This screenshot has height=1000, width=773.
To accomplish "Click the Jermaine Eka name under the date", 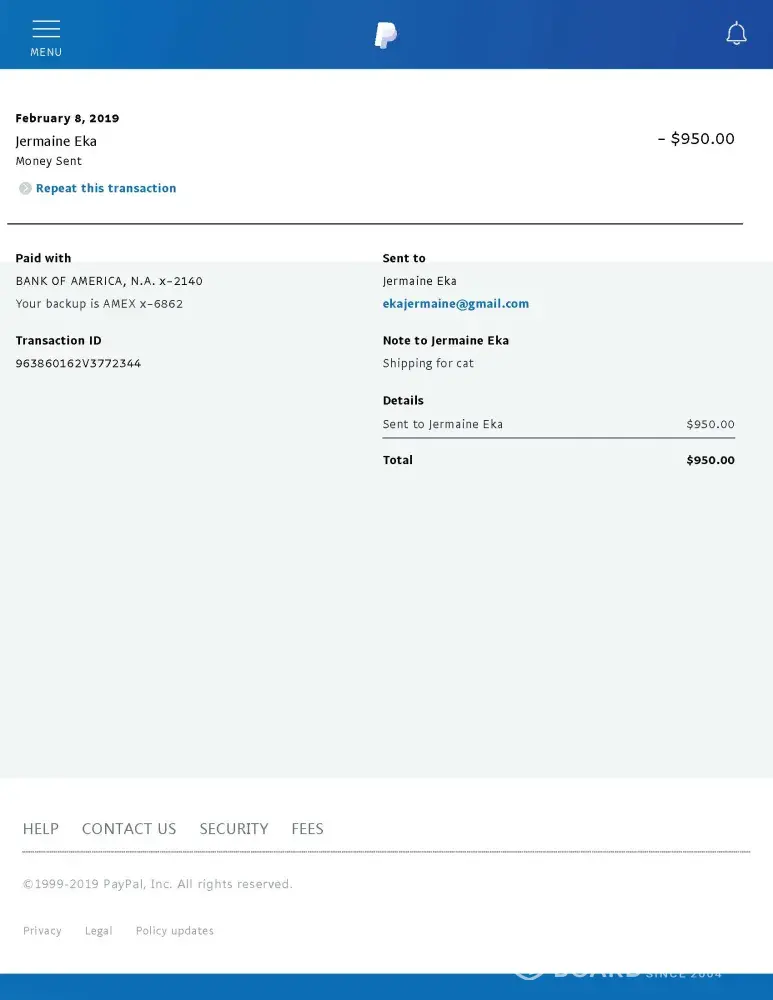I will coord(56,141).
